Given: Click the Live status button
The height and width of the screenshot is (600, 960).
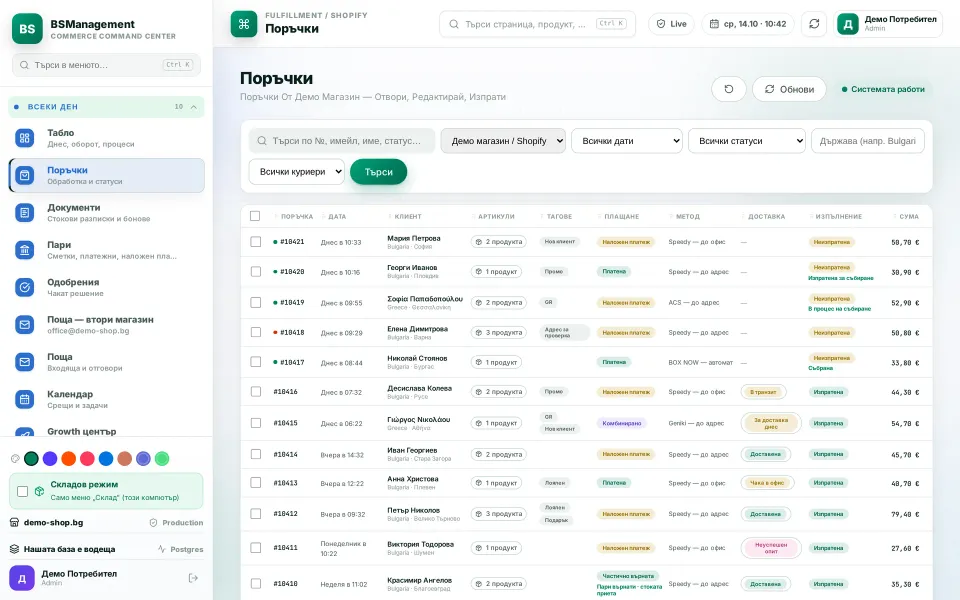Looking at the screenshot, I should pyautogui.click(x=672, y=24).
